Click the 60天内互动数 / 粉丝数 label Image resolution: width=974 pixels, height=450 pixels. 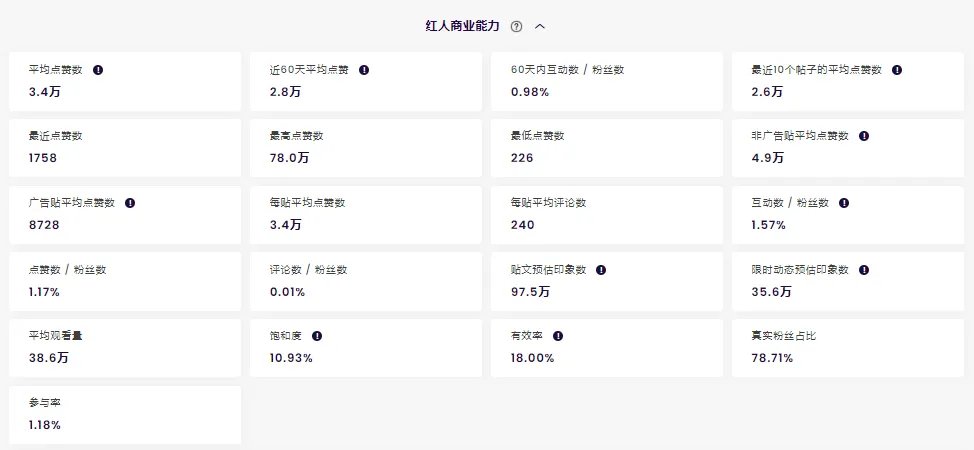[x=567, y=70]
